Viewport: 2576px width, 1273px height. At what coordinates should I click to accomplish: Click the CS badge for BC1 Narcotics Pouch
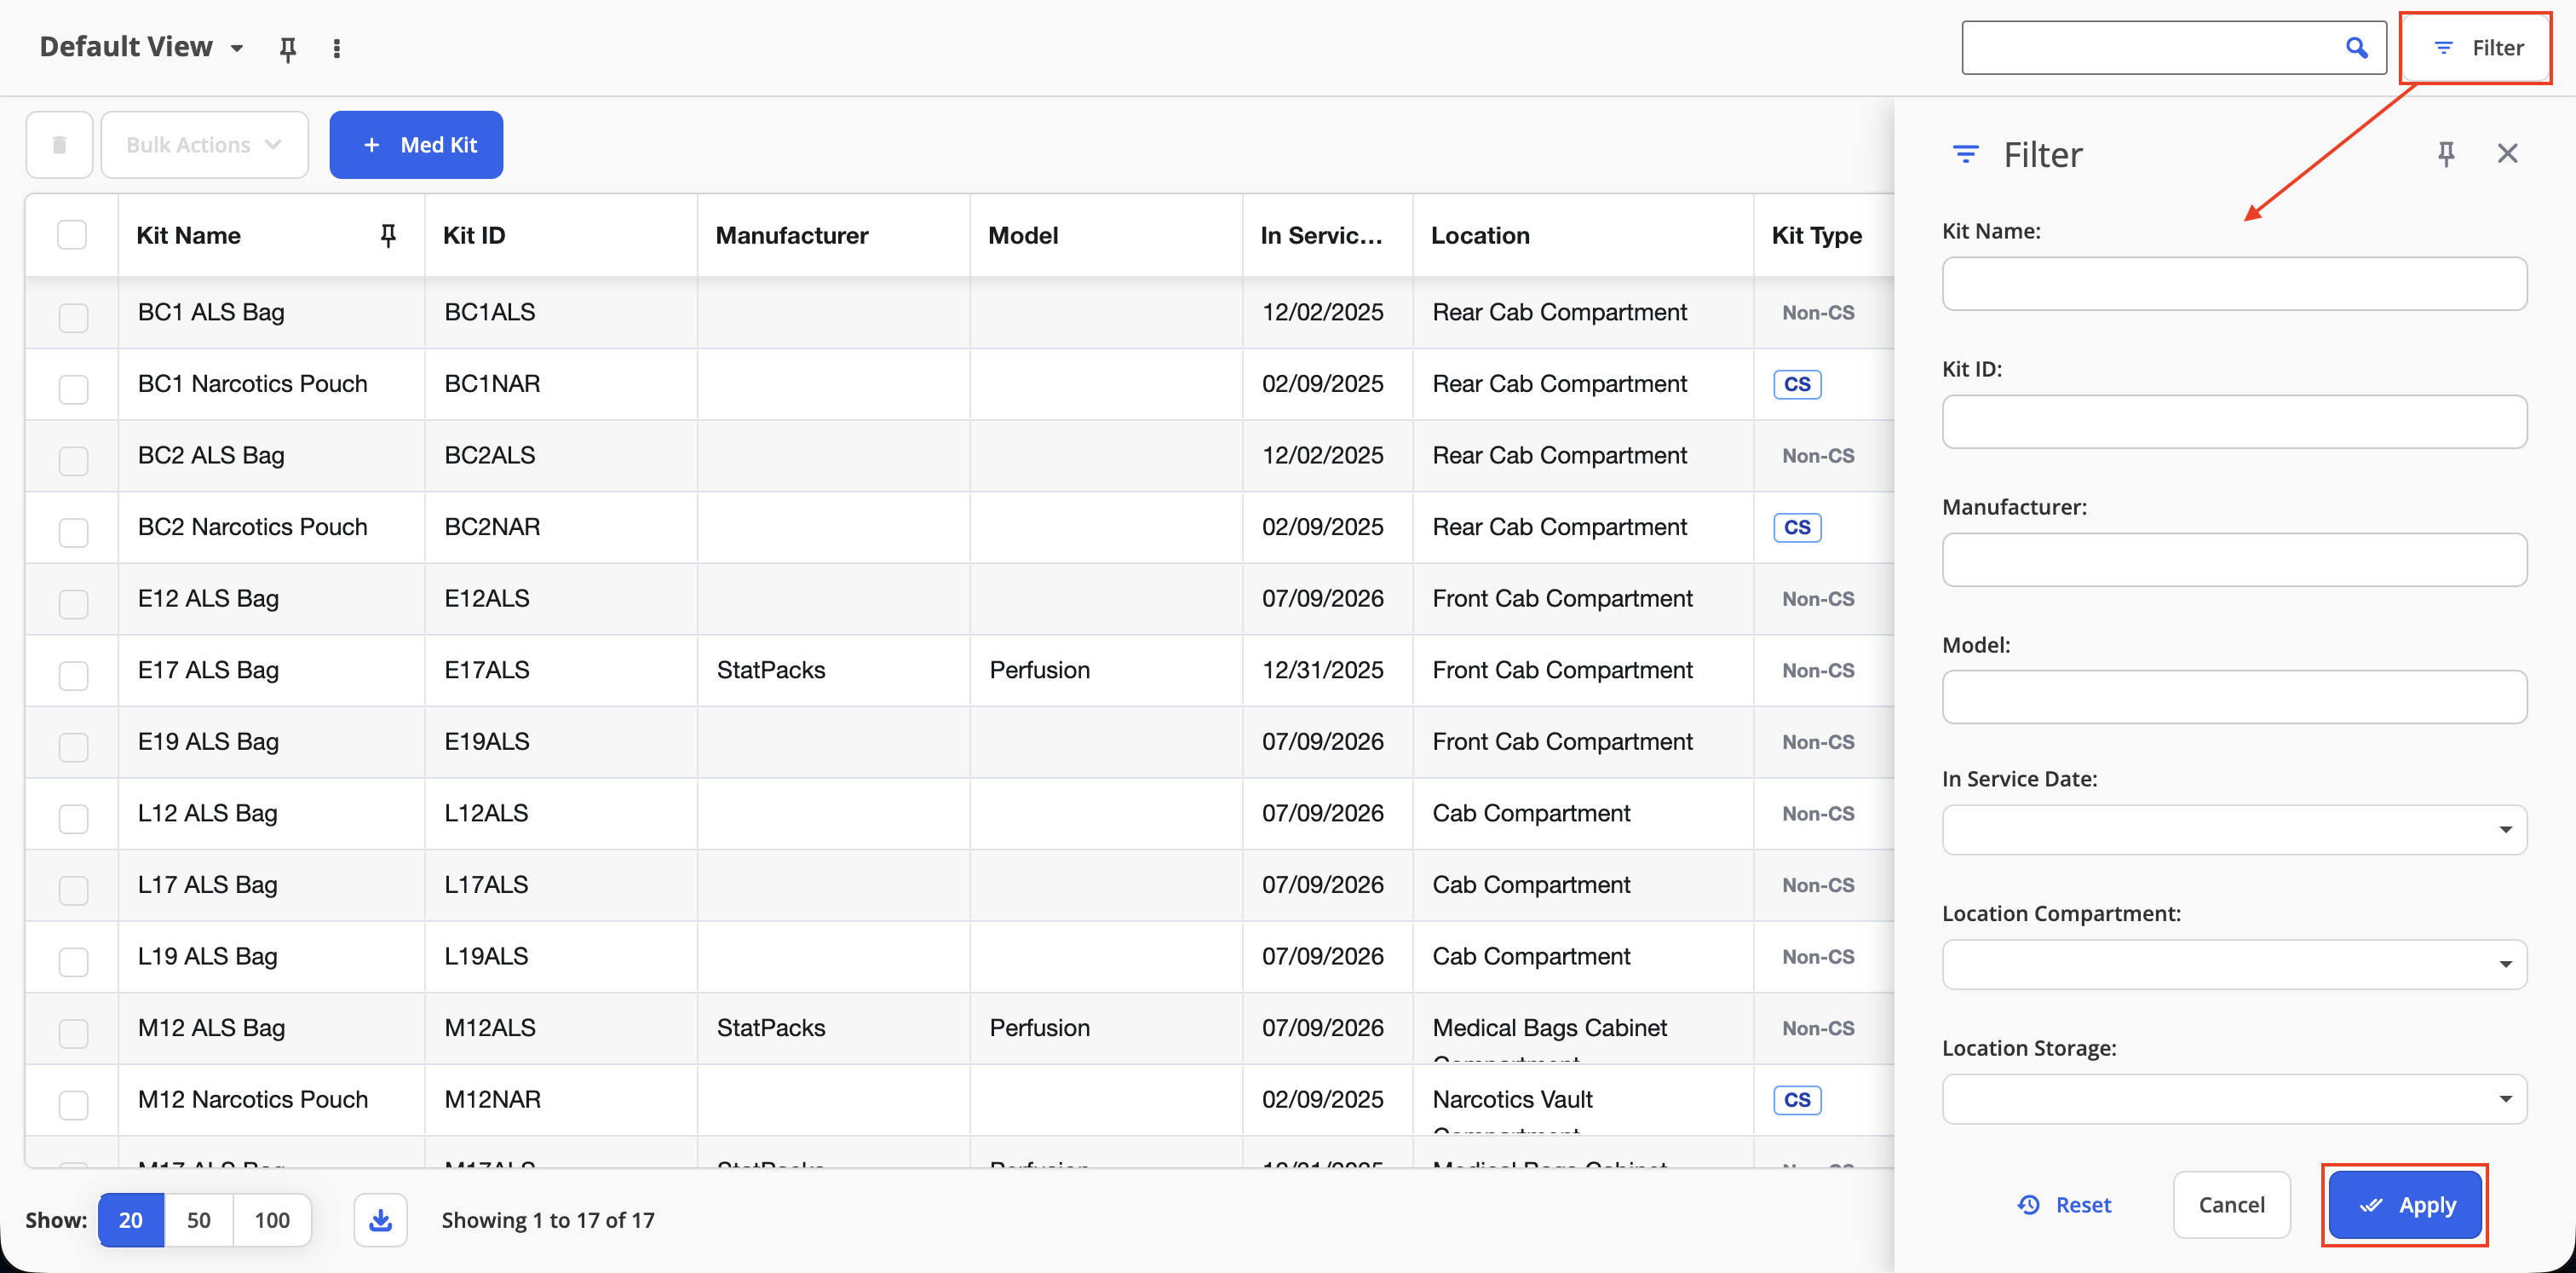point(1797,384)
